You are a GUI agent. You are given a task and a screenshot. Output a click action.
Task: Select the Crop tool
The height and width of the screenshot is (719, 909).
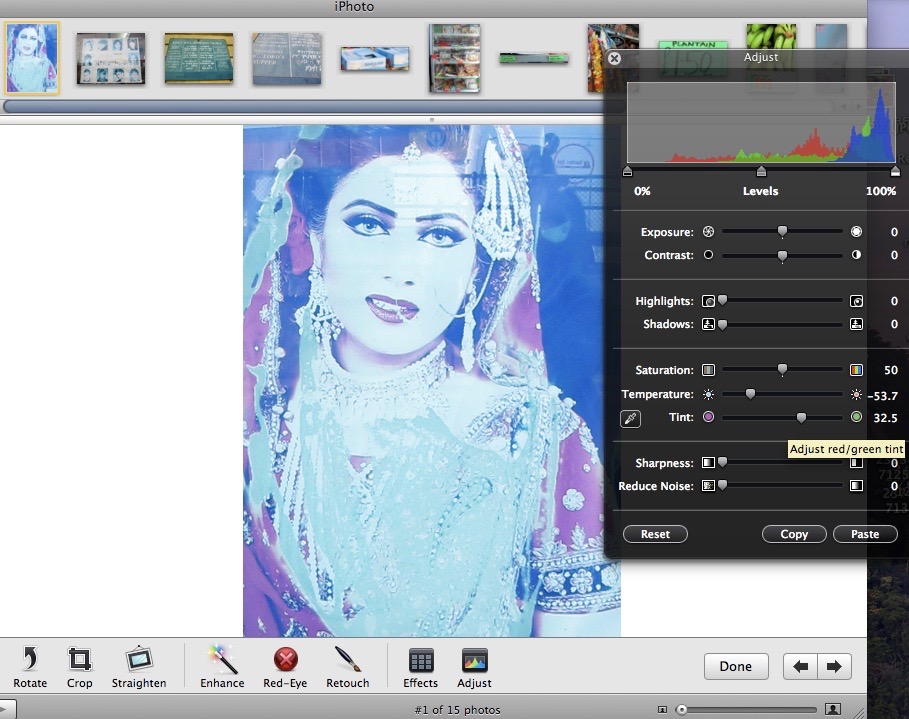coord(79,660)
